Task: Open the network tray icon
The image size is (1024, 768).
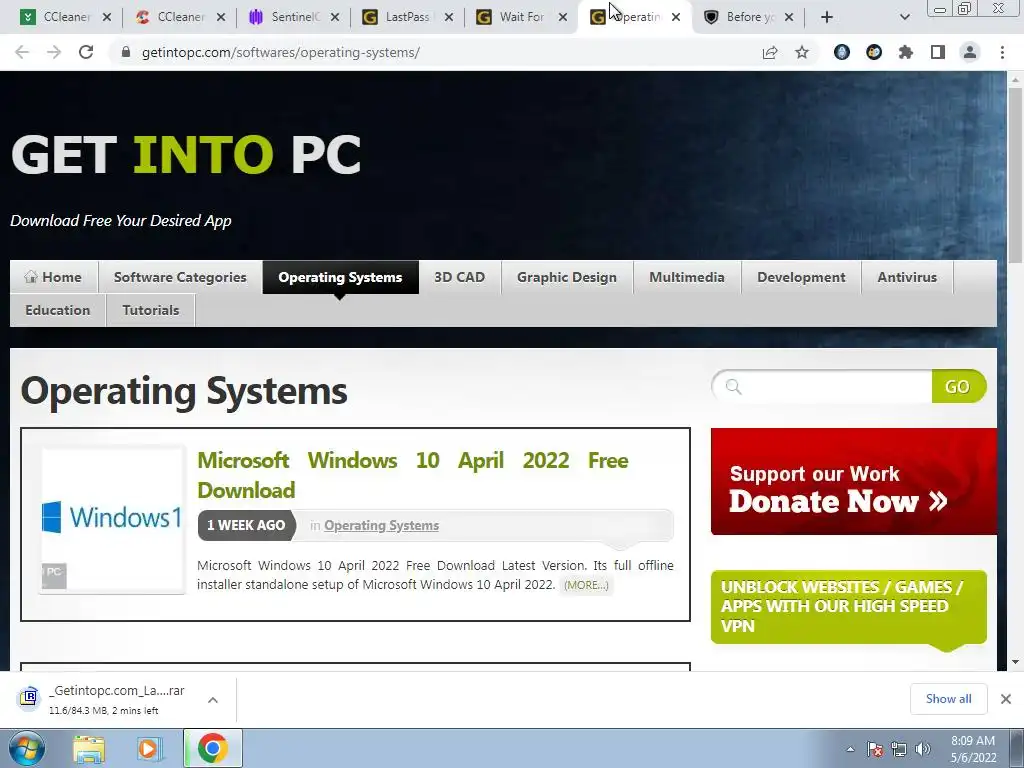Action: (x=899, y=749)
